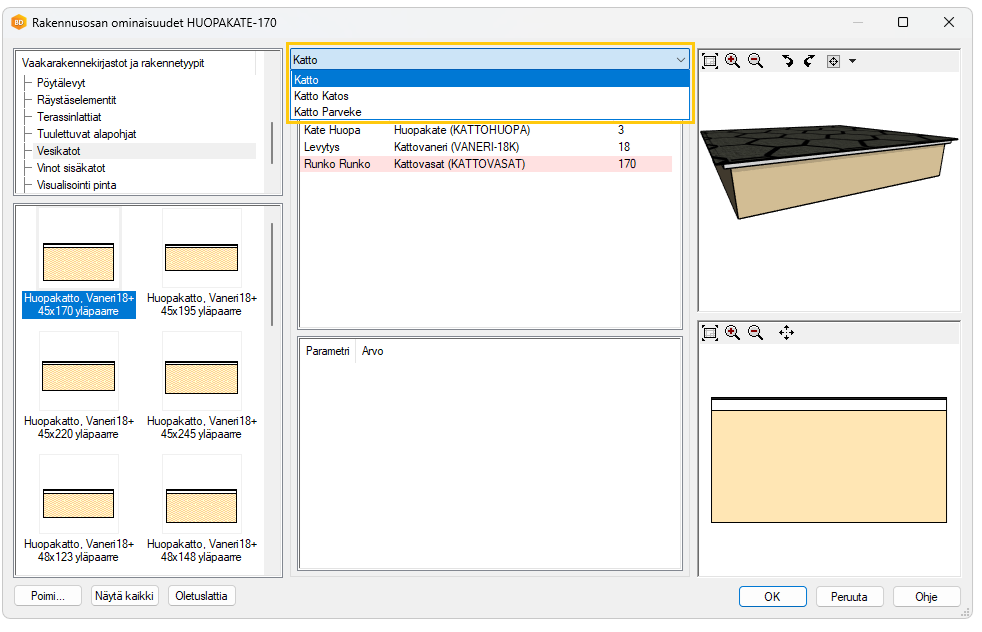Image resolution: width=982 pixels, height=632 pixels.
Task: Select Huopakatto Vaneri18+ 45x220 yläpaarre thumbnail
Action: (x=78, y=387)
